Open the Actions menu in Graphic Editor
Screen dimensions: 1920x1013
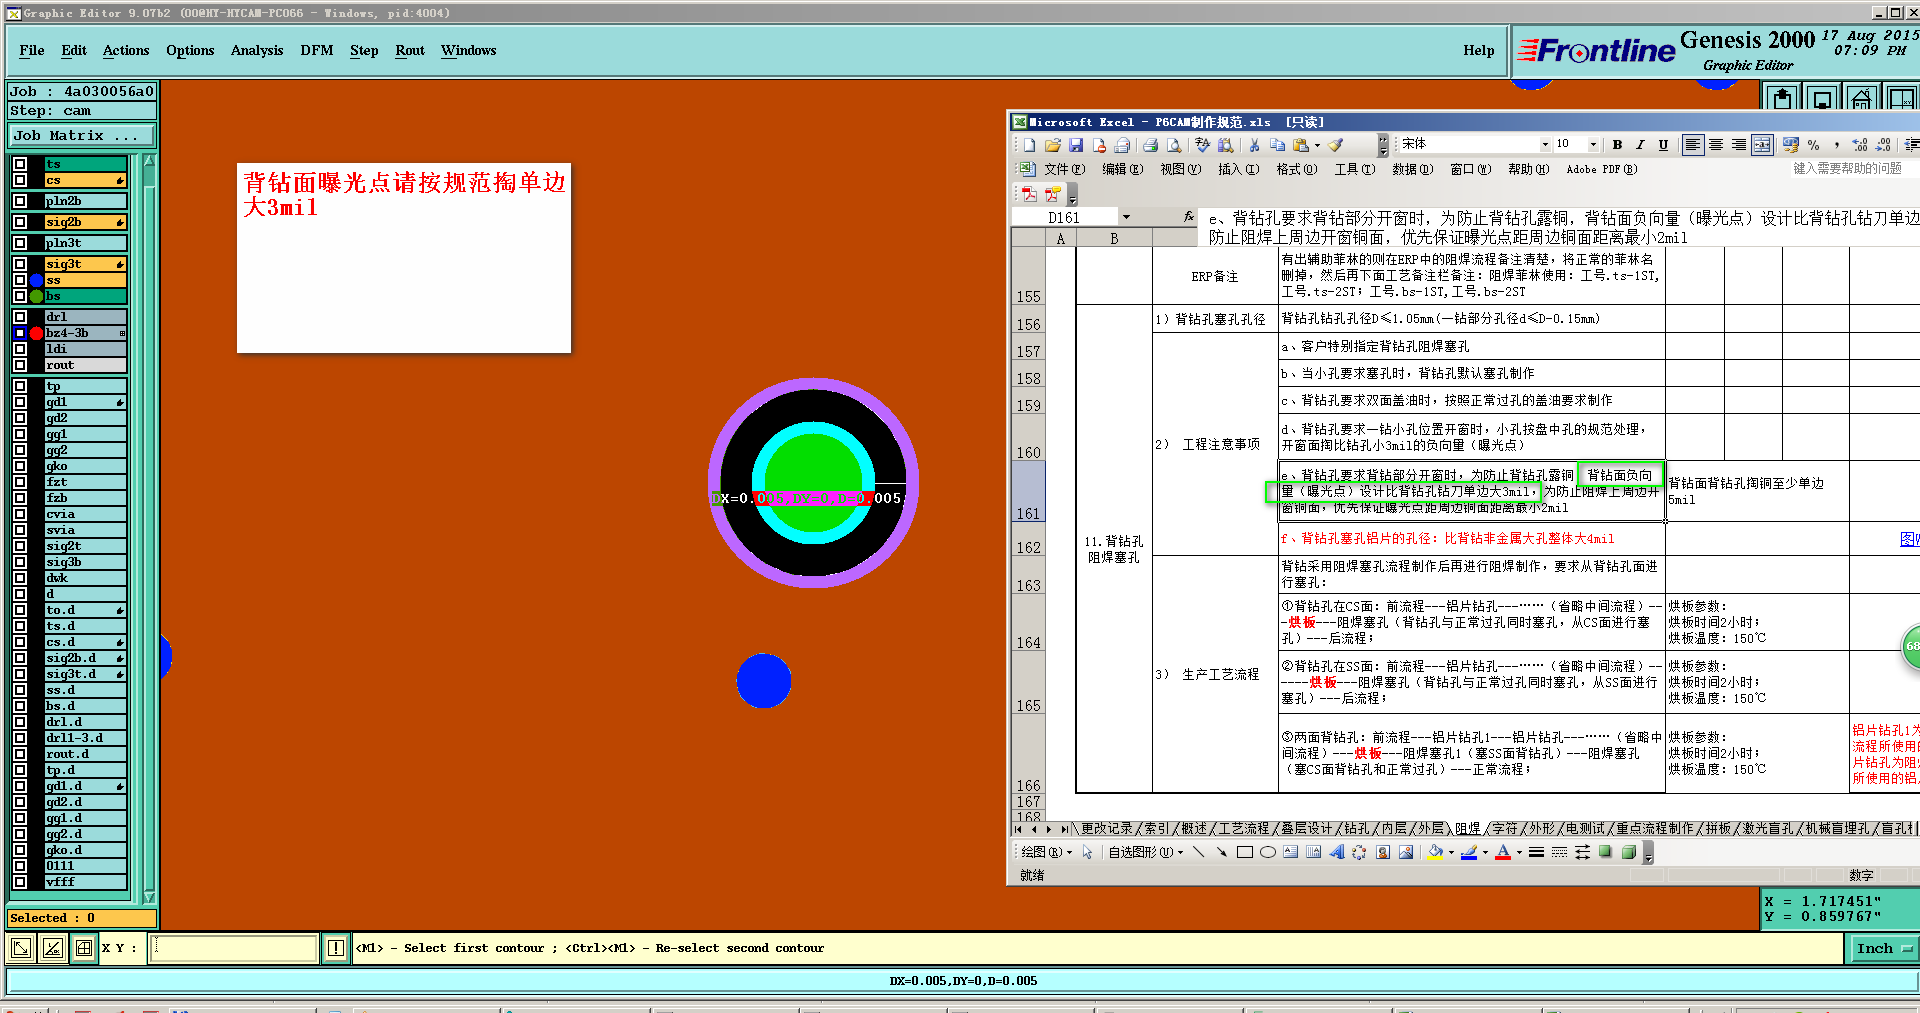pyautogui.click(x=126, y=50)
